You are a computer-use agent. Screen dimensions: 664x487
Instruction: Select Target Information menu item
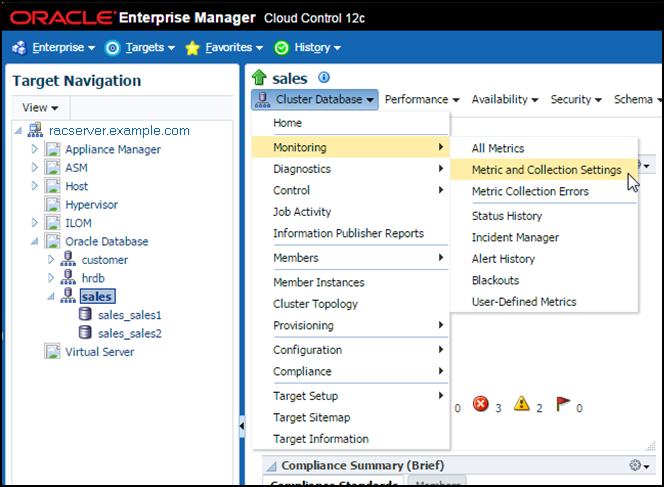[x=350, y=439]
